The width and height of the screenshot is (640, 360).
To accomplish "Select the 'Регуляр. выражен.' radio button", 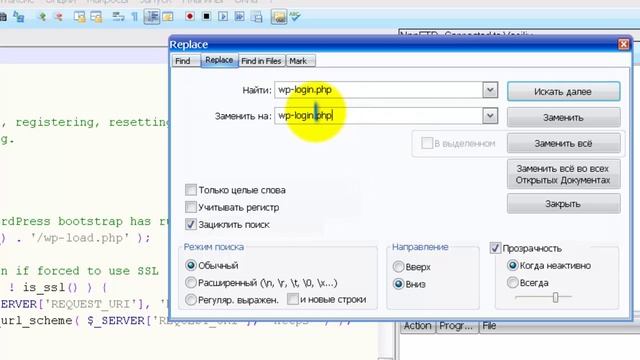I will tap(191, 300).
